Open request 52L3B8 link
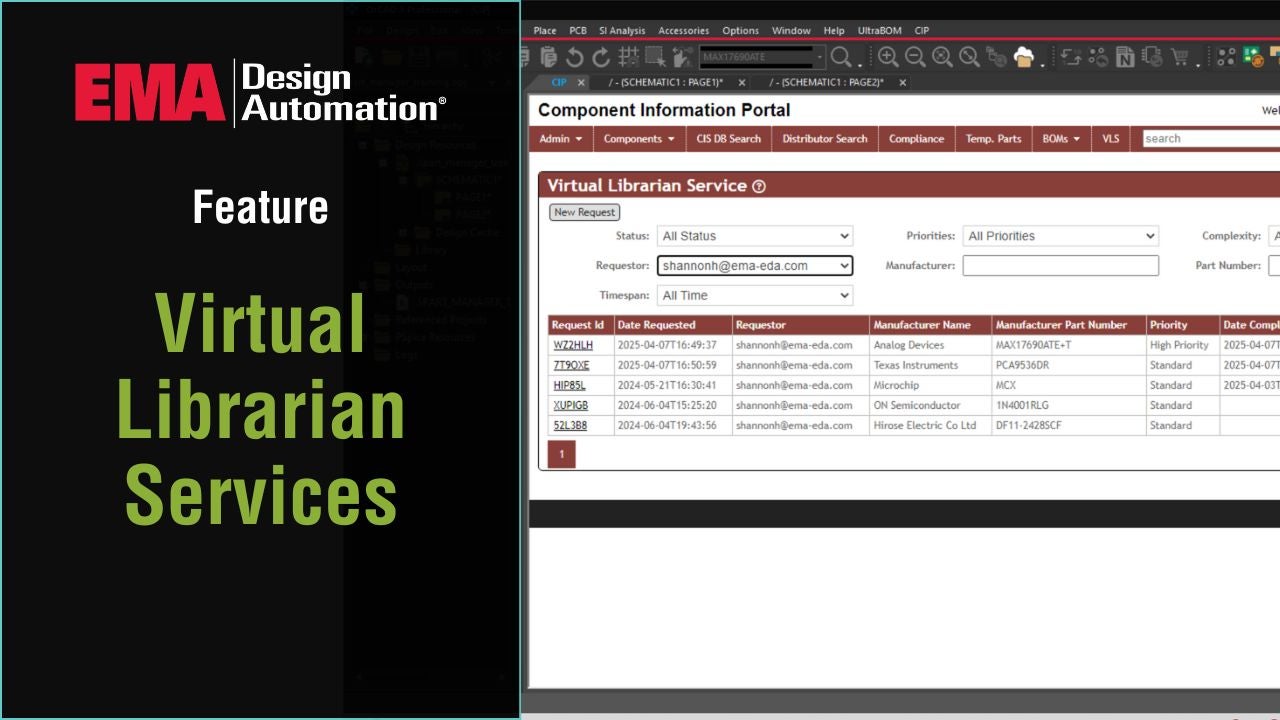Viewport: 1280px width, 720px height. [570, 425]
